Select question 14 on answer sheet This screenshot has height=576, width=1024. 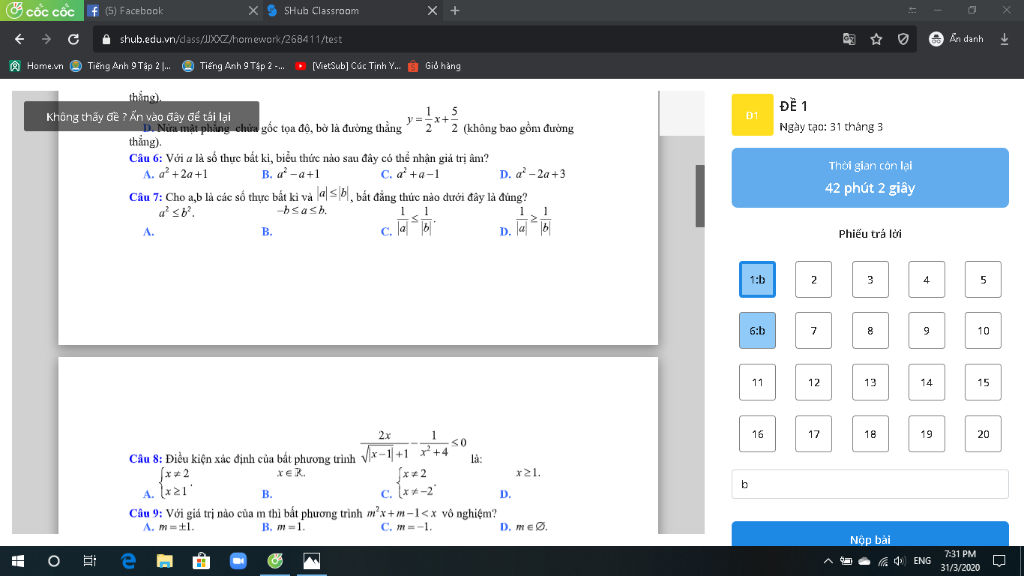pos(927,382)
